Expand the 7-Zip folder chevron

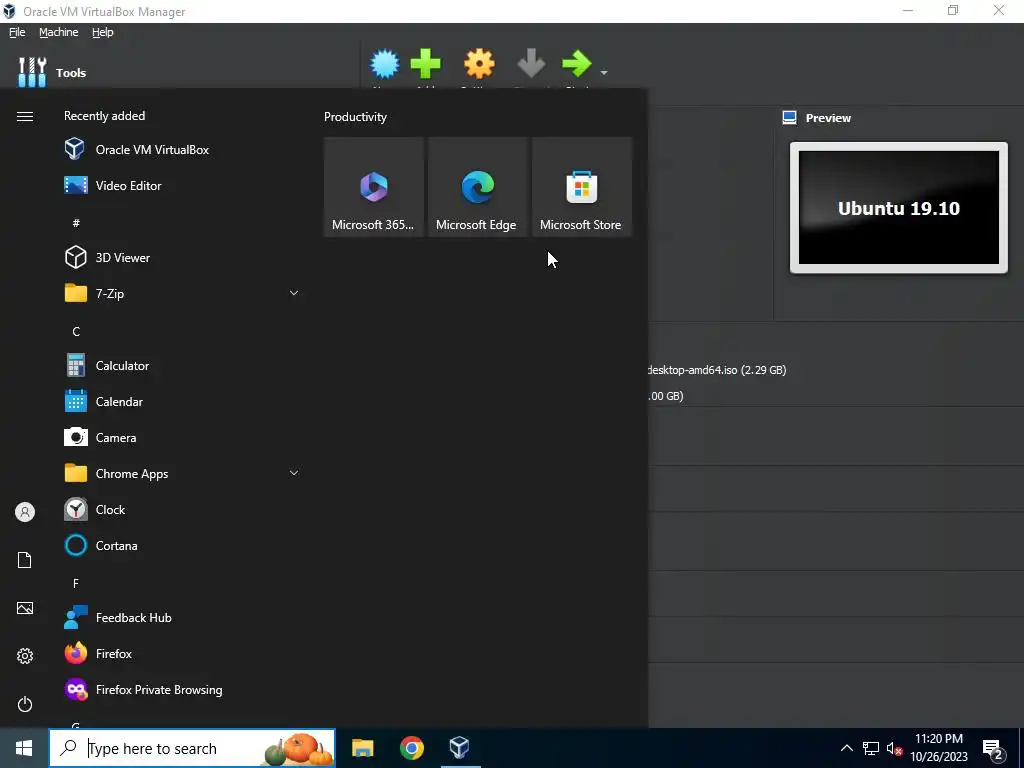pyautogui.click(x=294, y=293)
